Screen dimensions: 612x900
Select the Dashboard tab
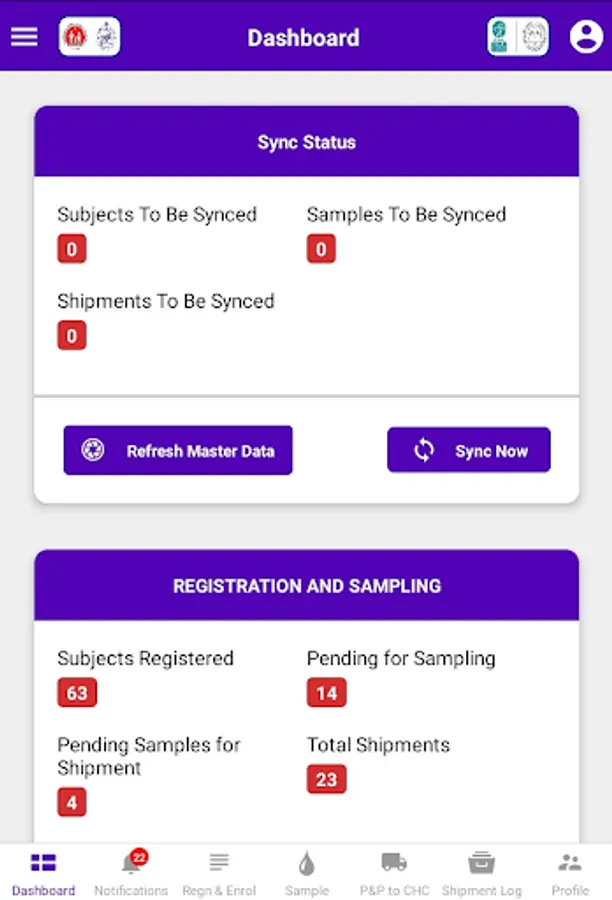(43, 870)
